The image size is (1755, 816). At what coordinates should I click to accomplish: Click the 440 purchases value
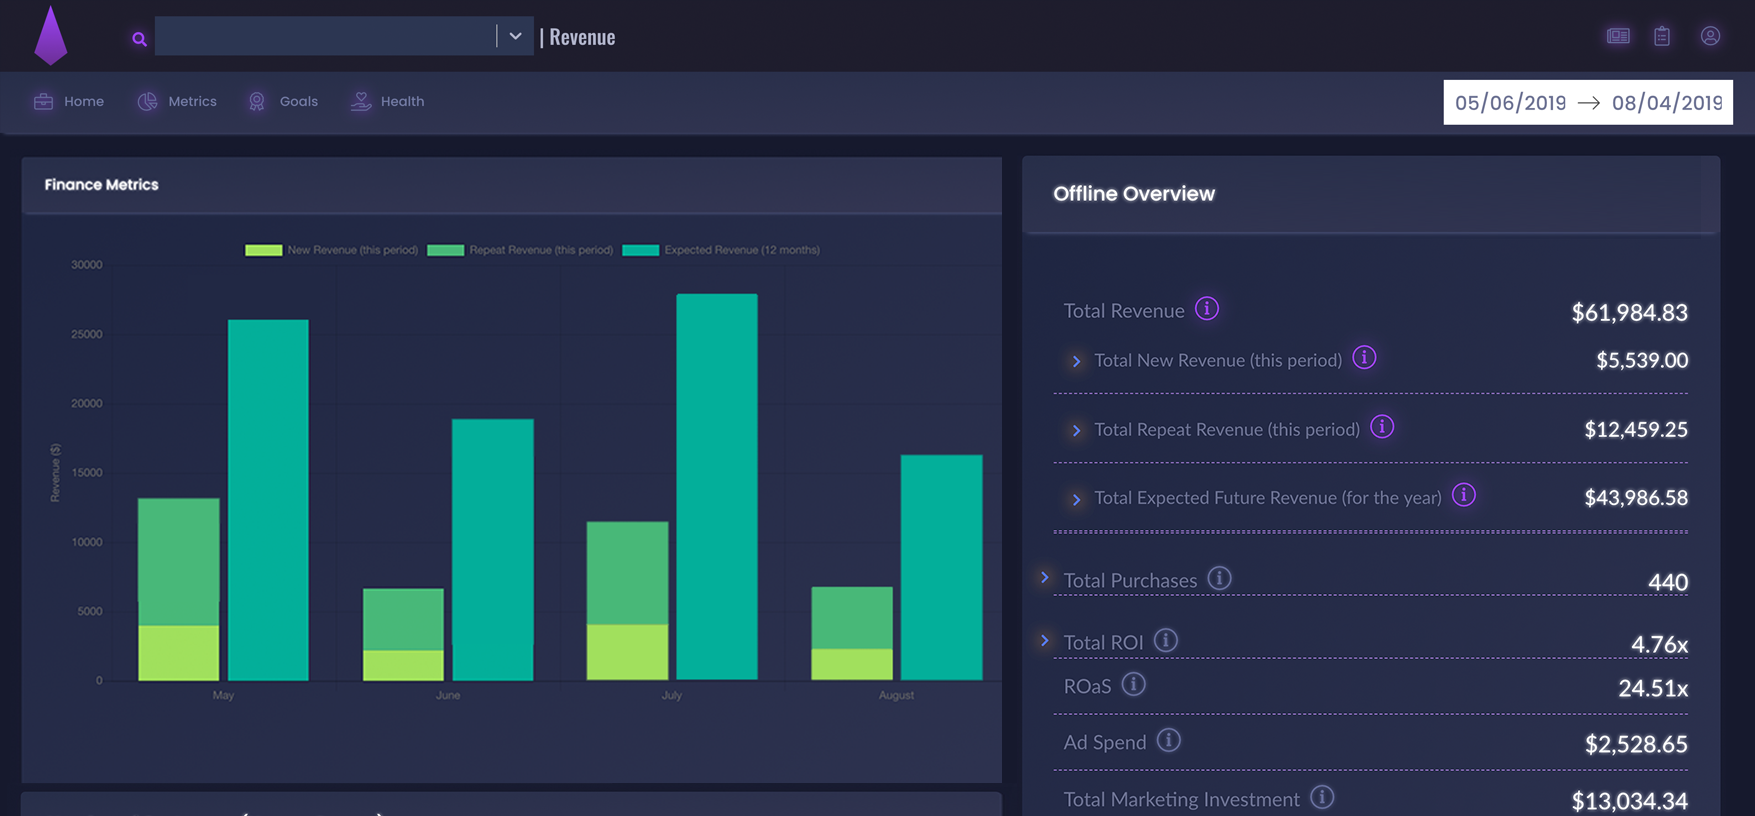coord(1668,582)
